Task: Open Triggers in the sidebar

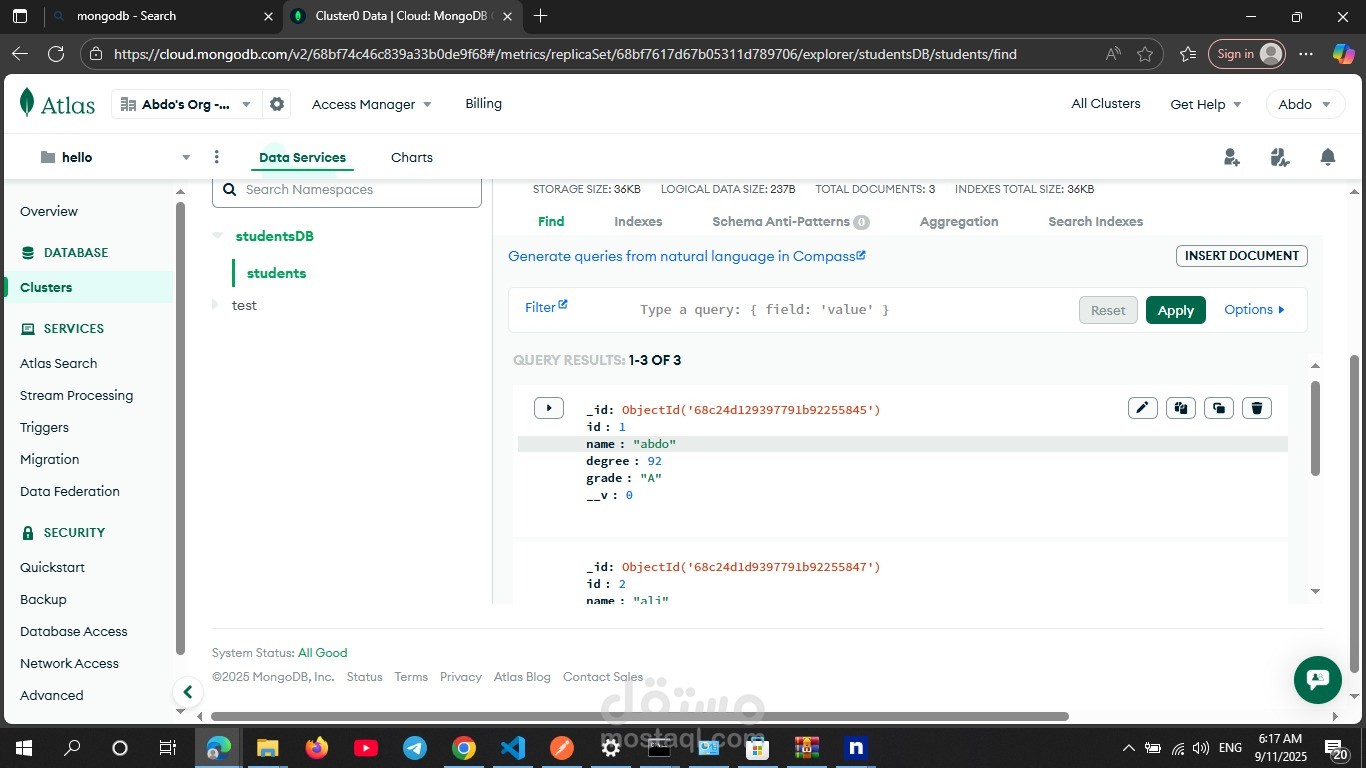Action: pos(44,427)
